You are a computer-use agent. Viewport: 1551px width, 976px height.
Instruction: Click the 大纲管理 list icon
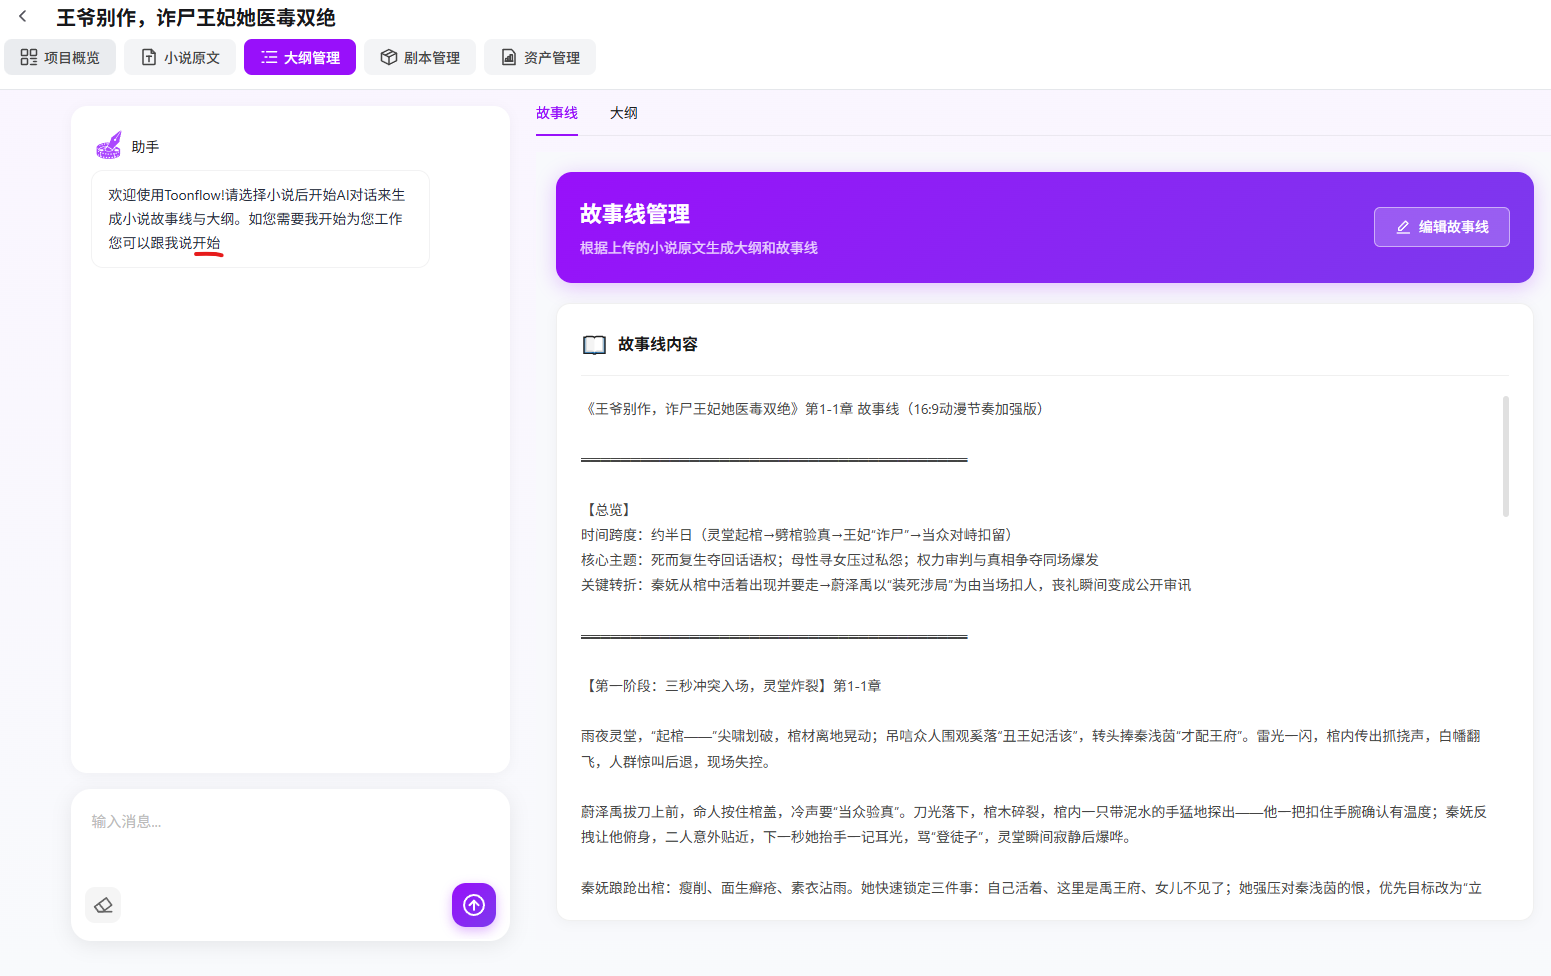pos(268,57)
